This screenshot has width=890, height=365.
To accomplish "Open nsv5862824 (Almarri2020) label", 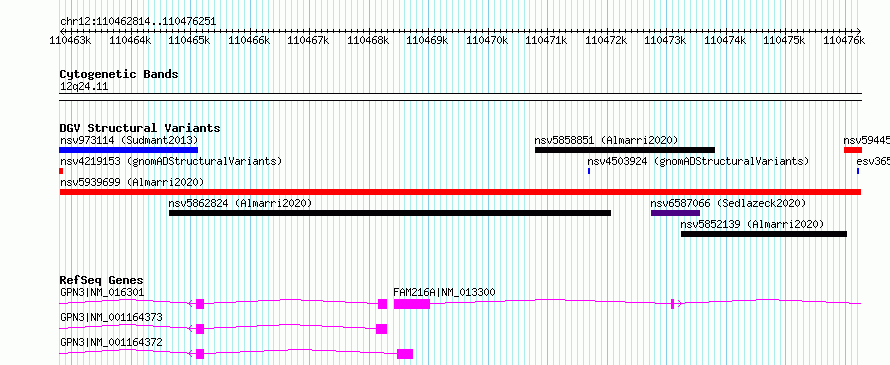I will [240, 203].
